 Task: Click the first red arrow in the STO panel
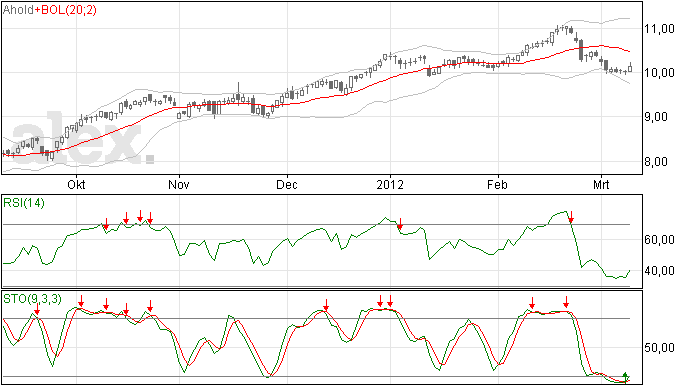point(37,309)
